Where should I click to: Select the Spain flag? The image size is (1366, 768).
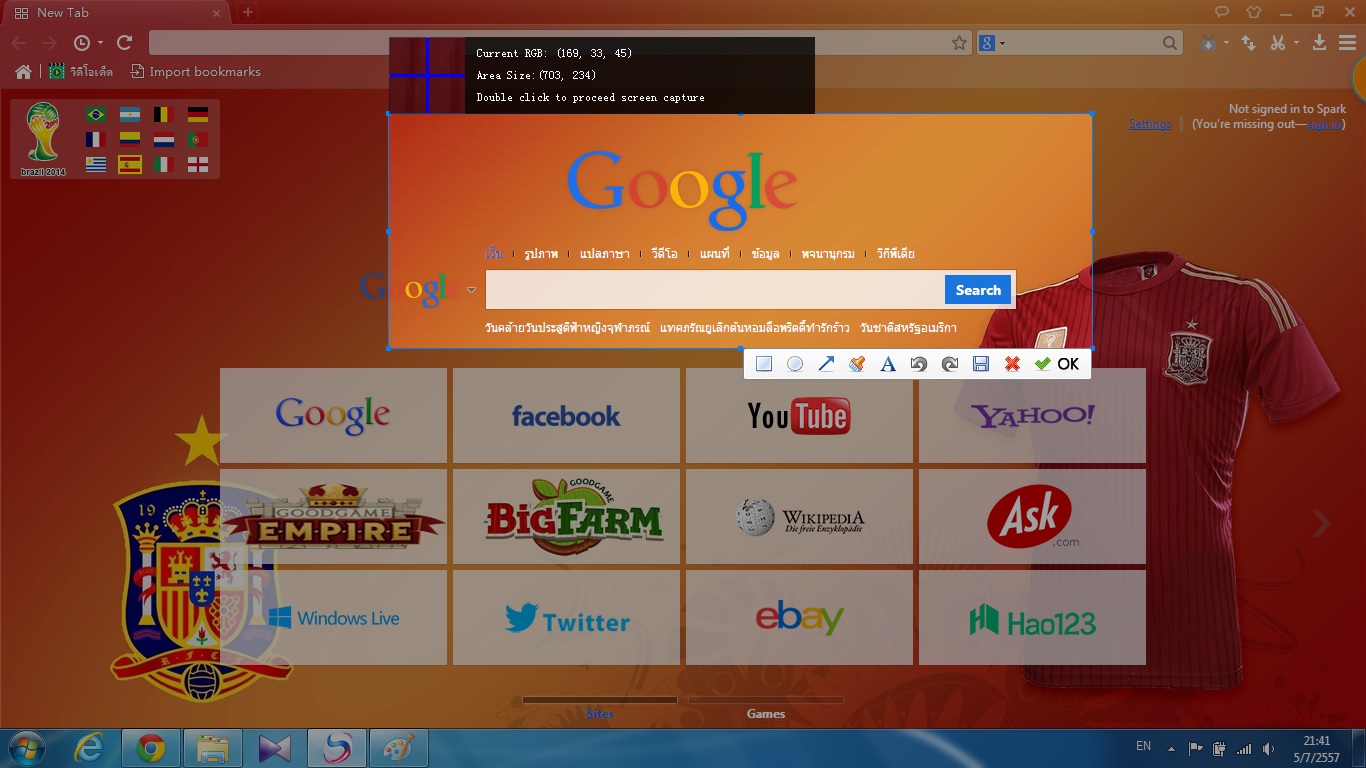pyautogui.click(x=130, y=165)
